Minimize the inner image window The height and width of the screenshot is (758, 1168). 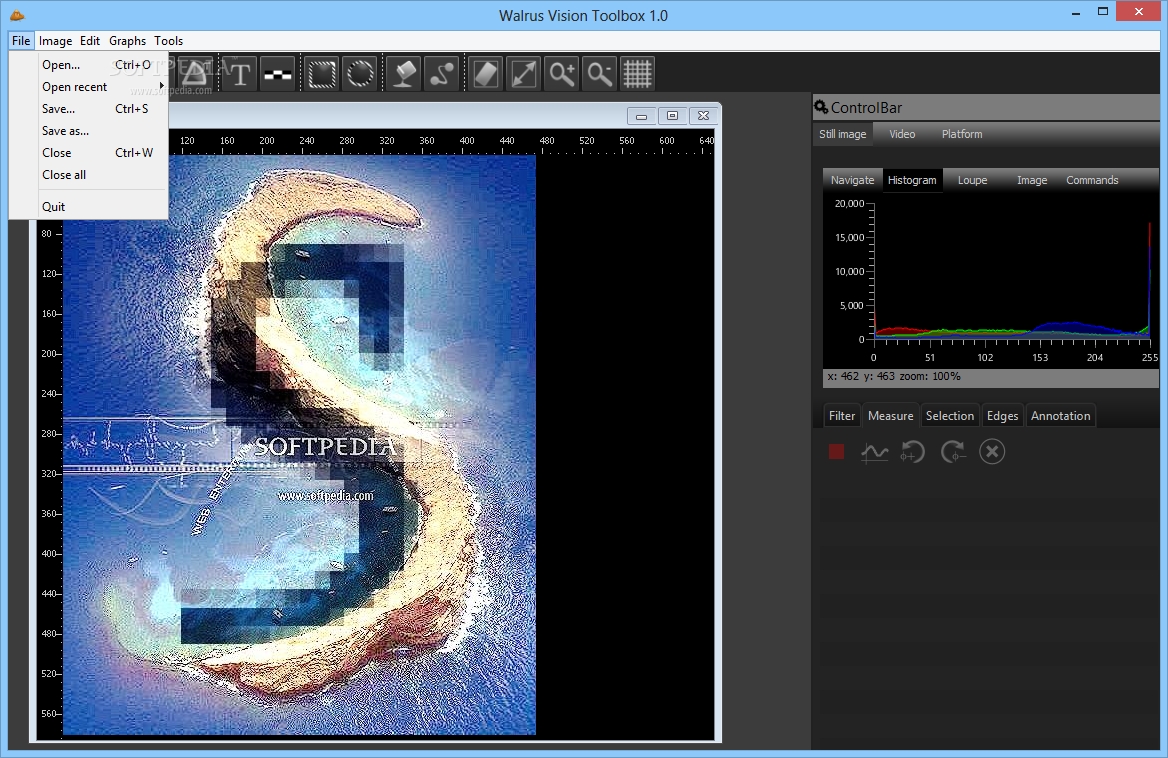[x=641, y=116]
